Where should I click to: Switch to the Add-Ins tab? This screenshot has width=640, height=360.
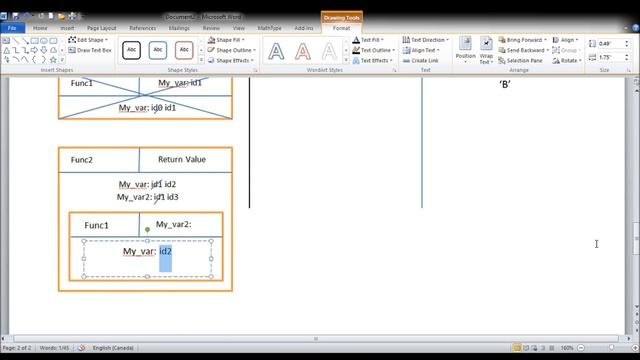click(x=304, y=28)
